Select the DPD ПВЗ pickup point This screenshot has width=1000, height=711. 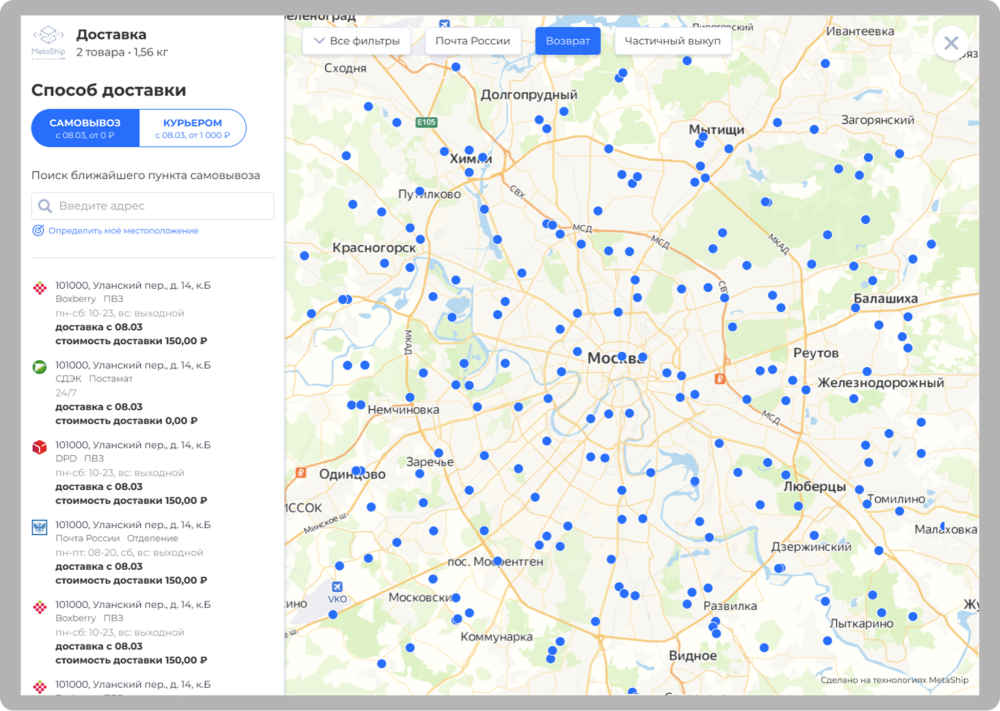click(153, 472)
